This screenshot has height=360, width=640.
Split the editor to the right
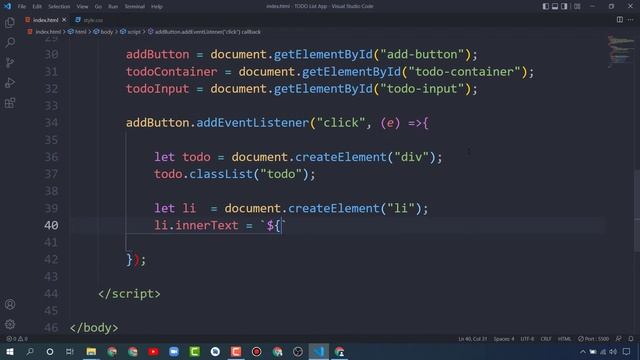tap(620, 20)
